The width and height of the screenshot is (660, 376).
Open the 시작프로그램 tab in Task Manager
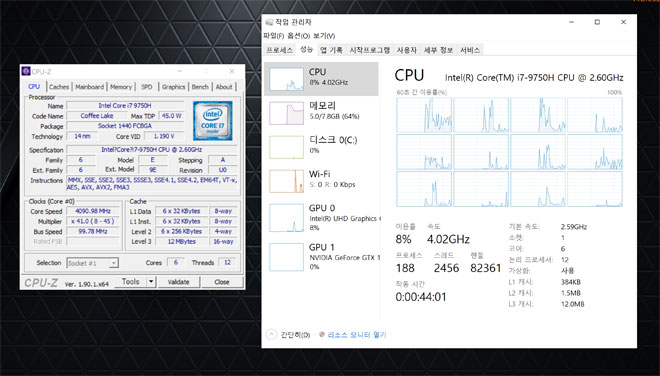pos(370,50)
